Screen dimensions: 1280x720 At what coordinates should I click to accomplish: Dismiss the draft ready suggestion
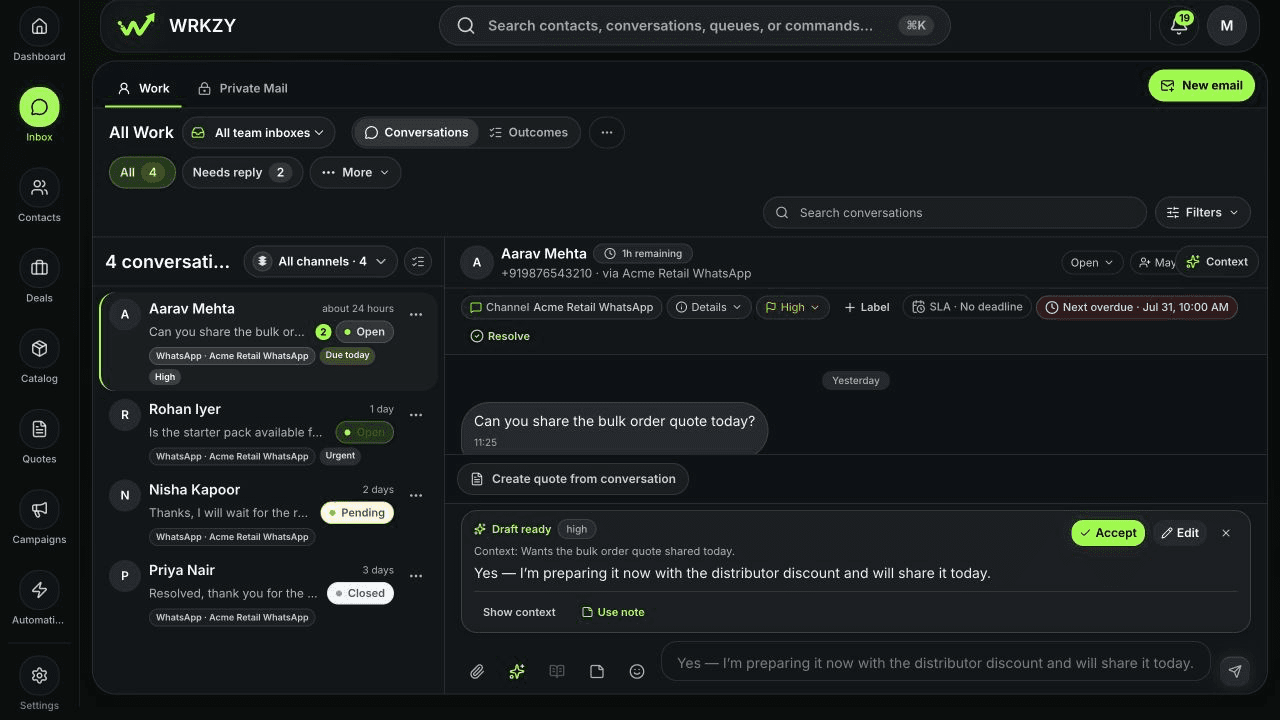1226,533
